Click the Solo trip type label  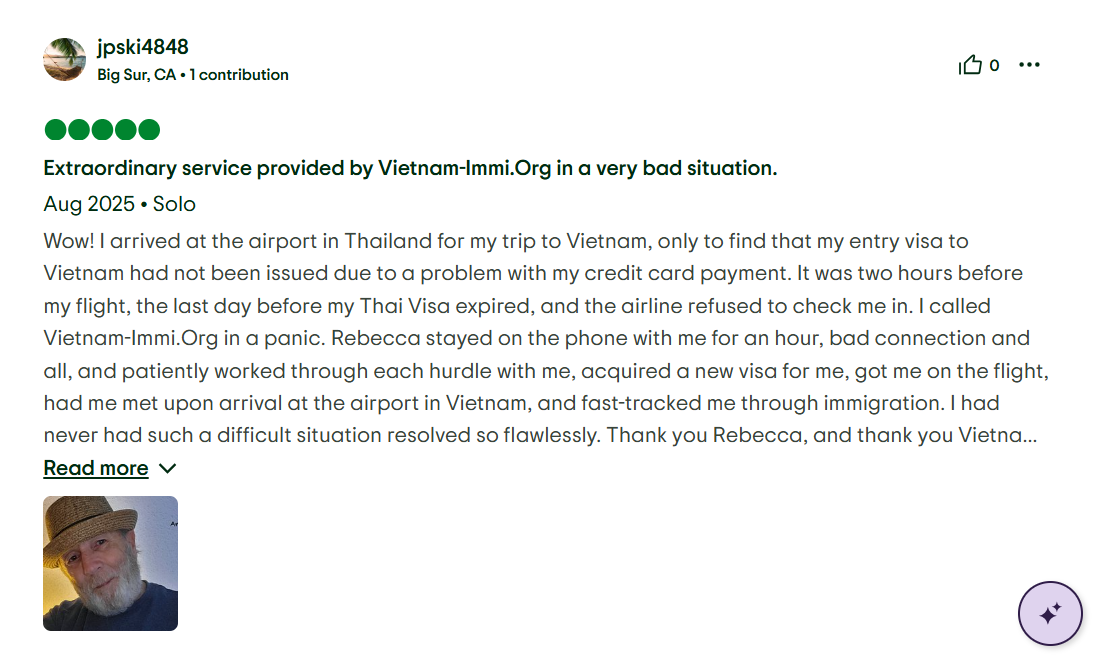(x=174, y=204)
